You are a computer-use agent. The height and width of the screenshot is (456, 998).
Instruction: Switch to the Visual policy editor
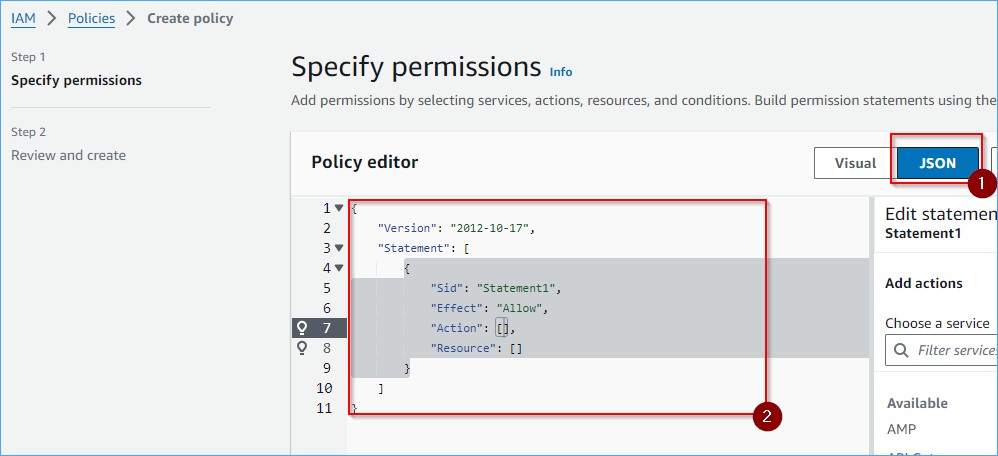click(855, 163)
